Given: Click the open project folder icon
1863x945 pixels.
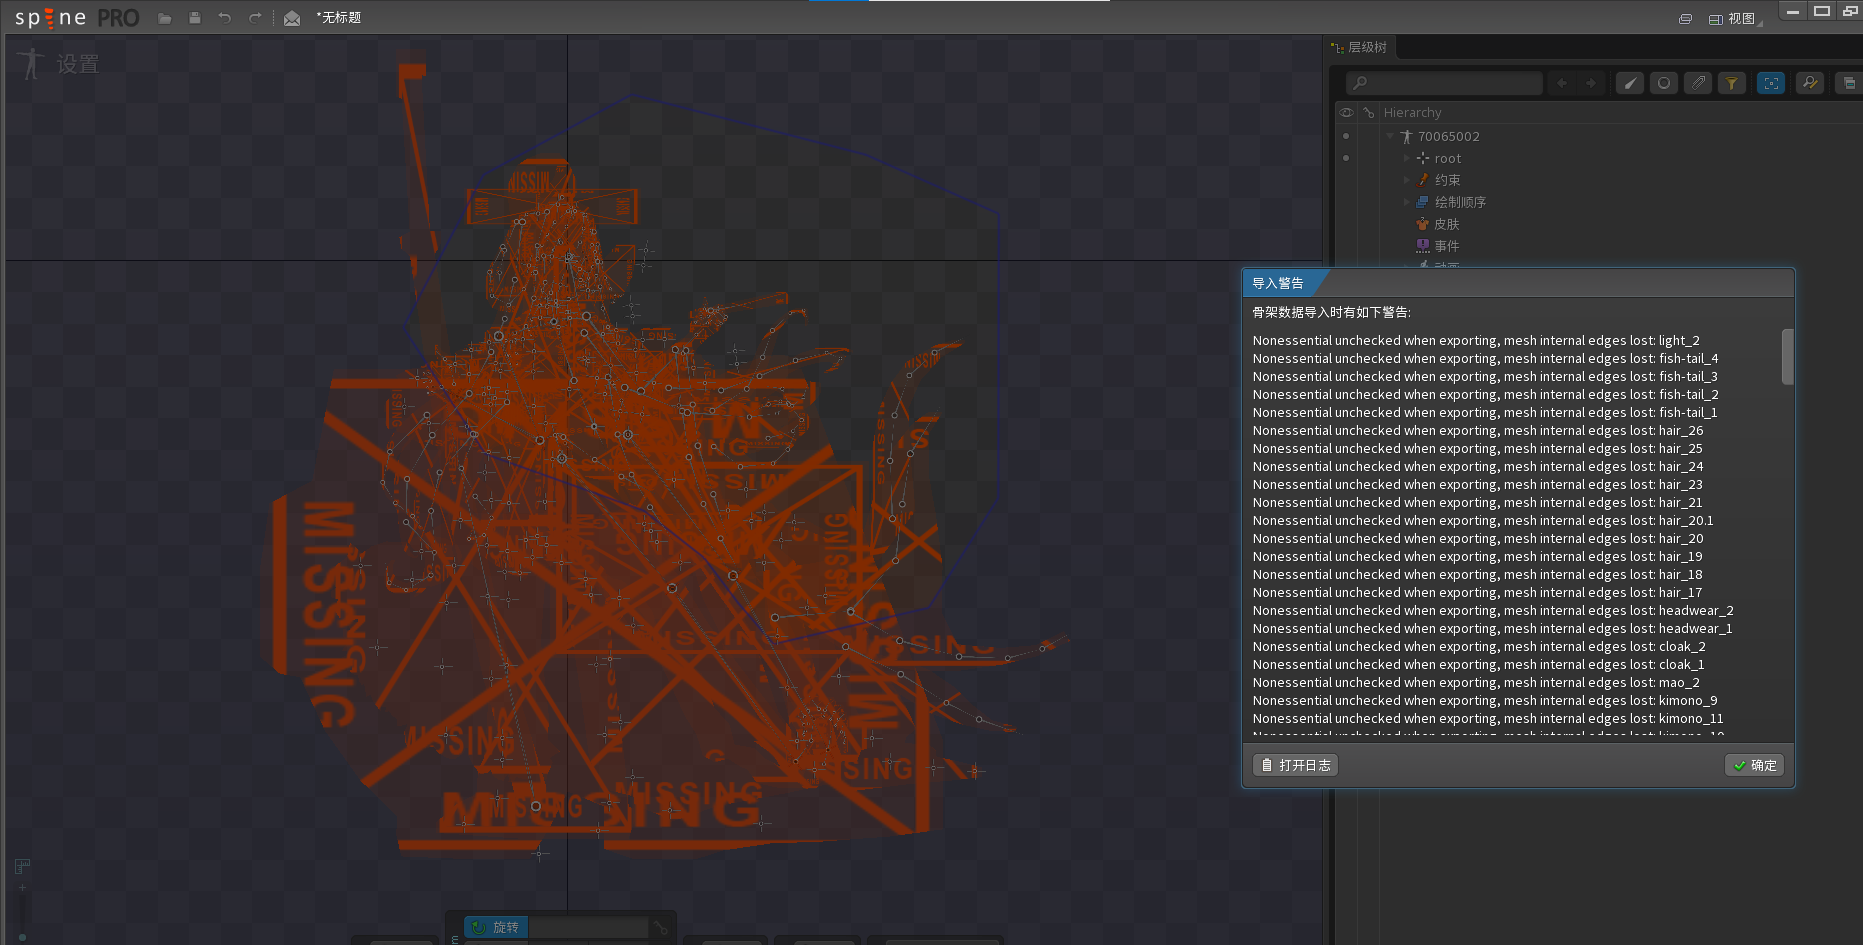Looking at the screenshot, I should pos(165,18).
